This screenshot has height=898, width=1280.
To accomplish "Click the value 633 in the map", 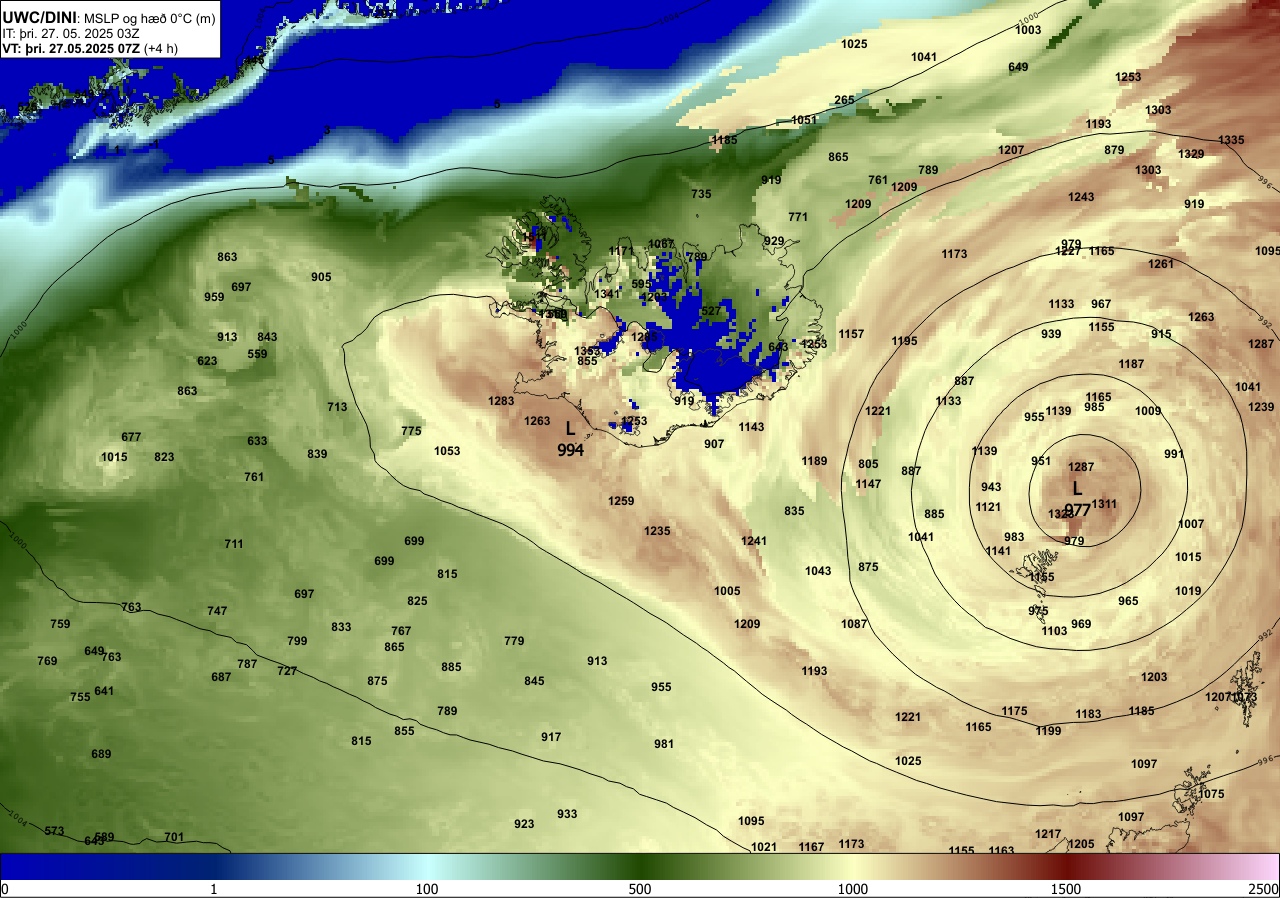I will pos(257,441).
